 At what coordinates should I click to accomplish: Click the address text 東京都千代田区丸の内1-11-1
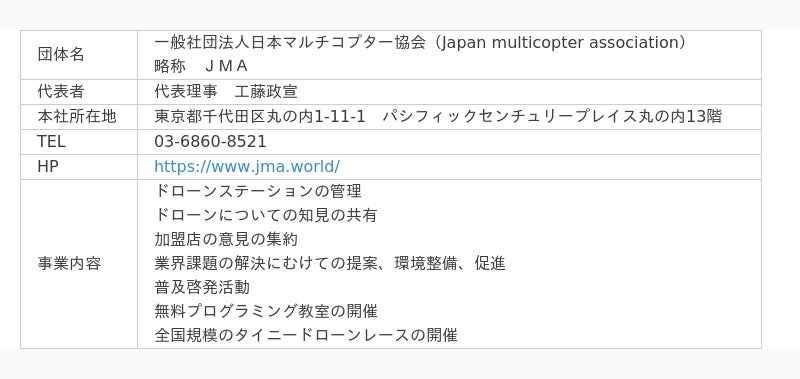(x=260, y=117)
